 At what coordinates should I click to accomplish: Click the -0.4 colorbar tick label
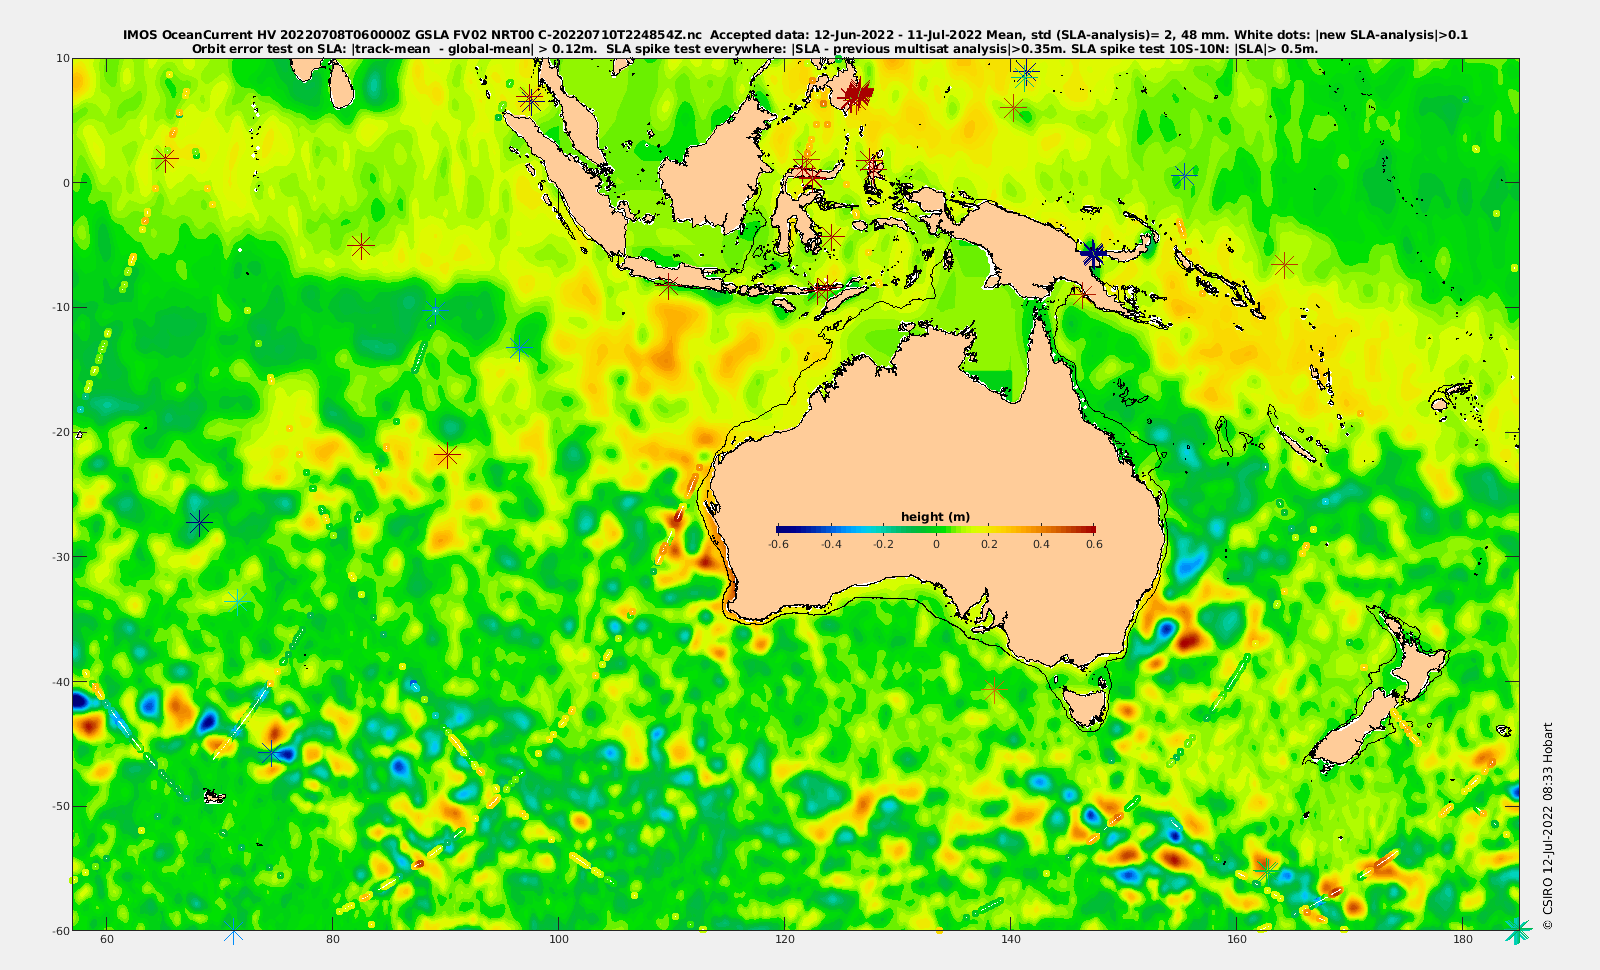click(x=831, y=545)
